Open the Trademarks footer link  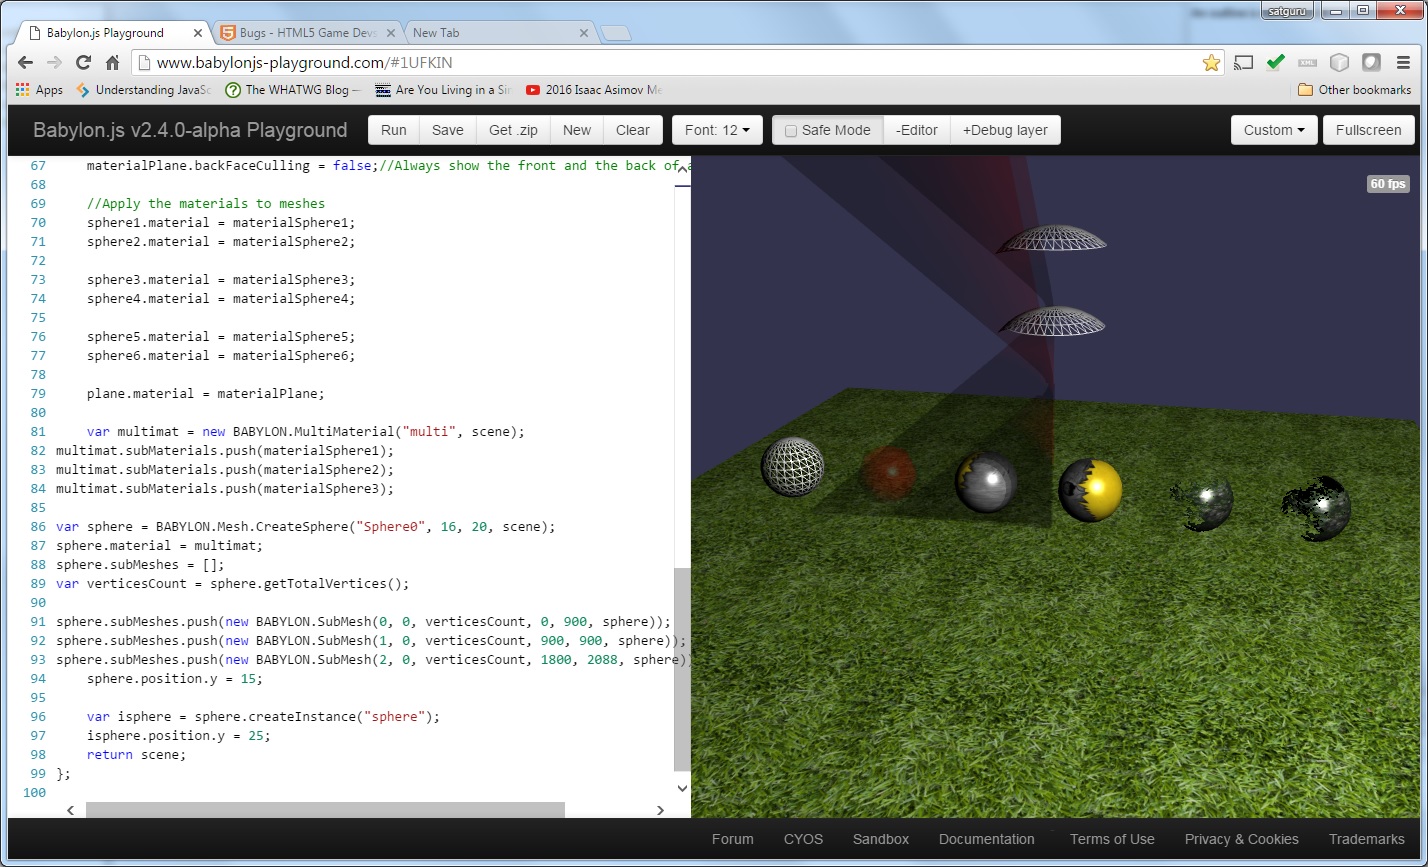[1367, 839]
